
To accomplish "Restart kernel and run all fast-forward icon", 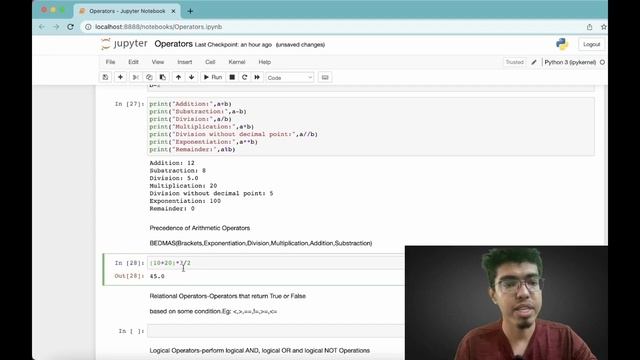I will (257, 77).
